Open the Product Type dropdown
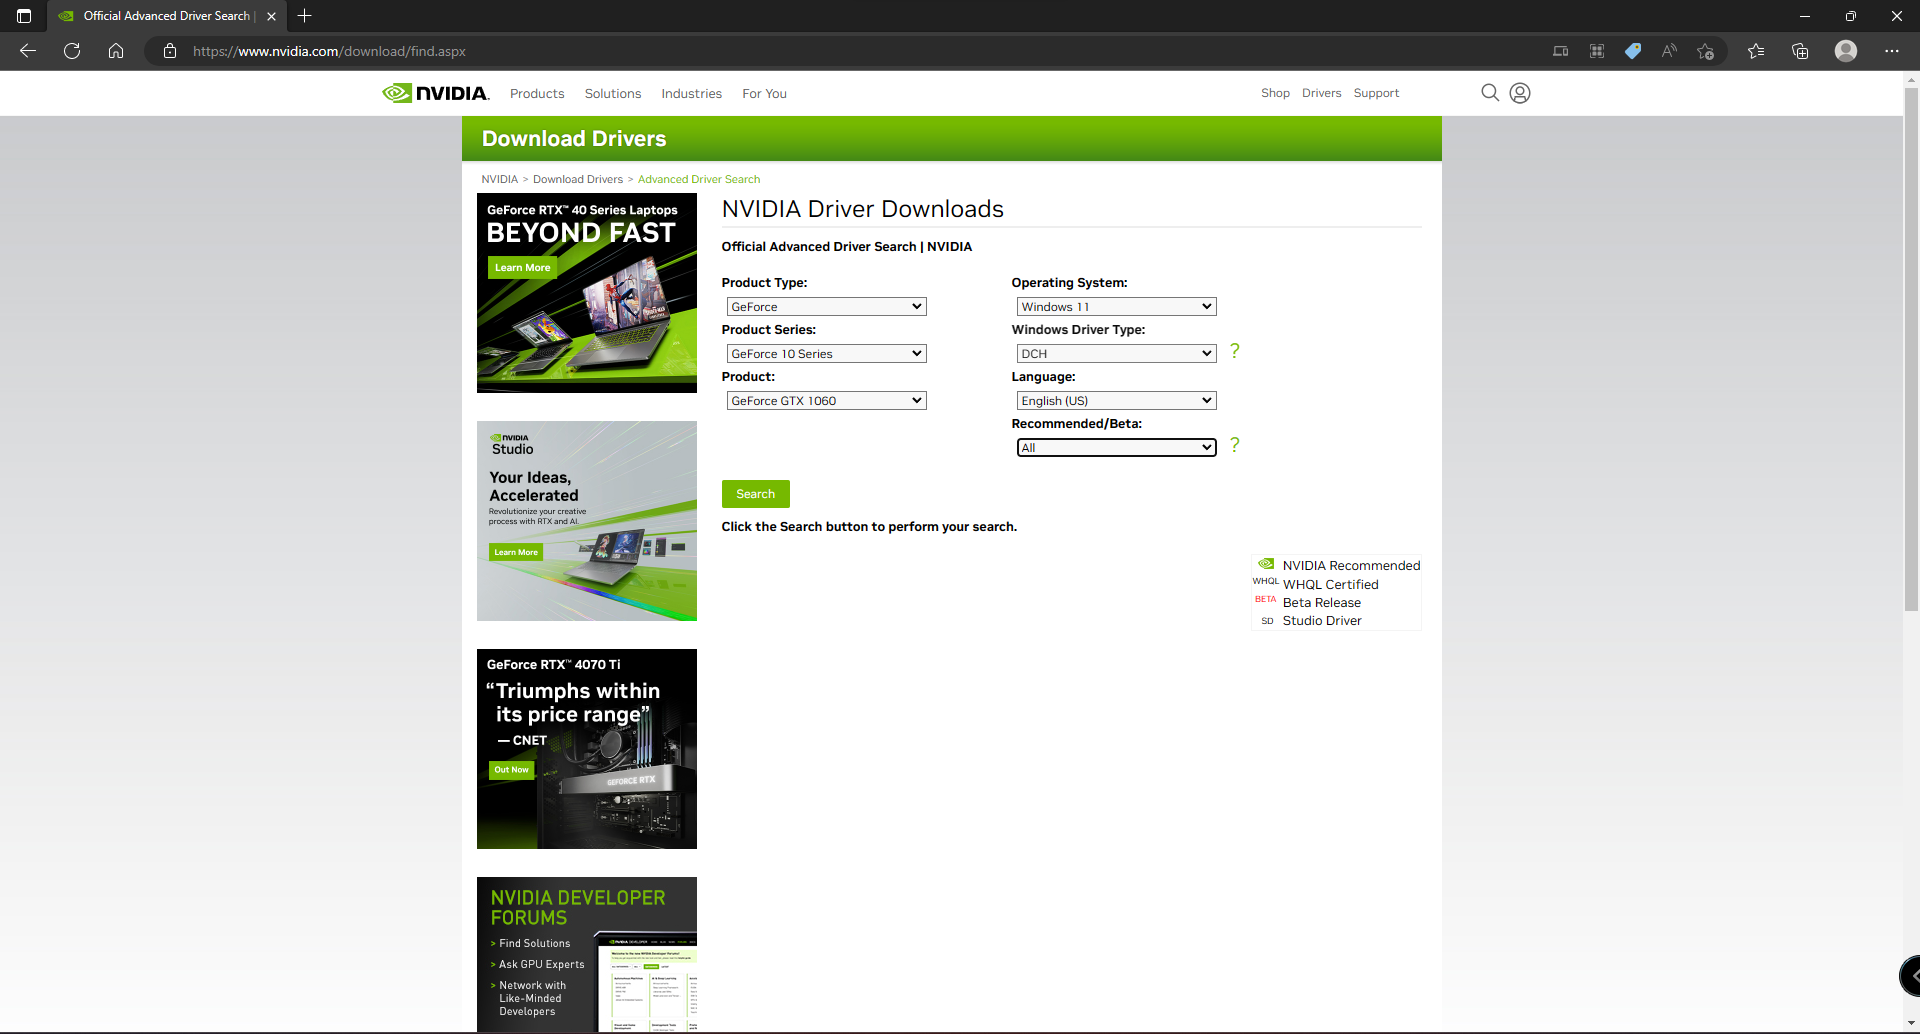Viewport: 1920px width, 1034px height. [x=826, y=307]
